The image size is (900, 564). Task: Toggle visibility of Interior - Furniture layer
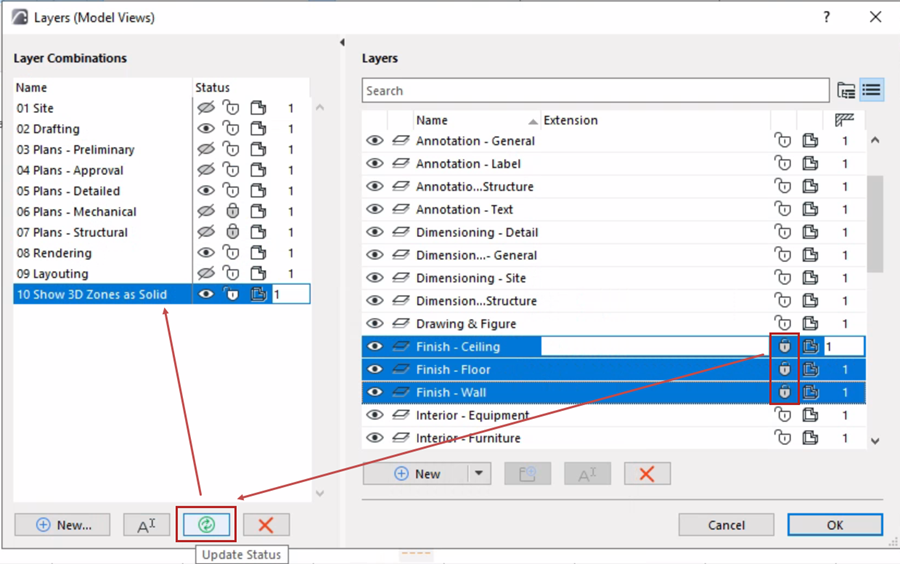[x=375, y=438]
